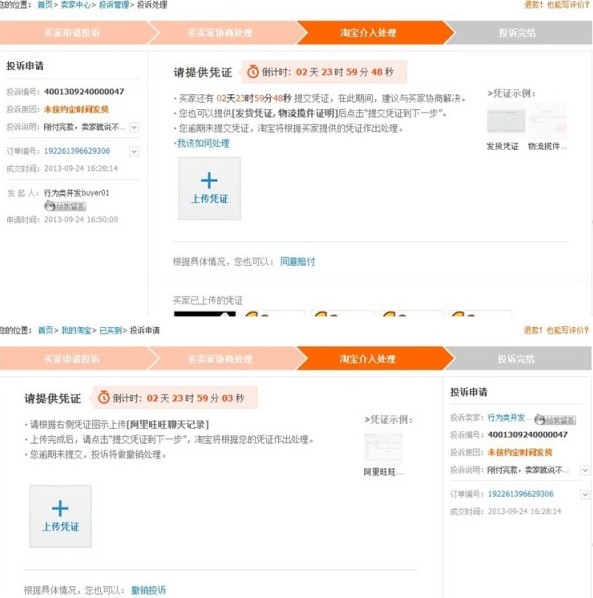Image resolution: width=593 pixels, height=598 pixels.
Task: Click the Wangwang 给我留言 icon under buyer01
Action: [x=65, y=206]
